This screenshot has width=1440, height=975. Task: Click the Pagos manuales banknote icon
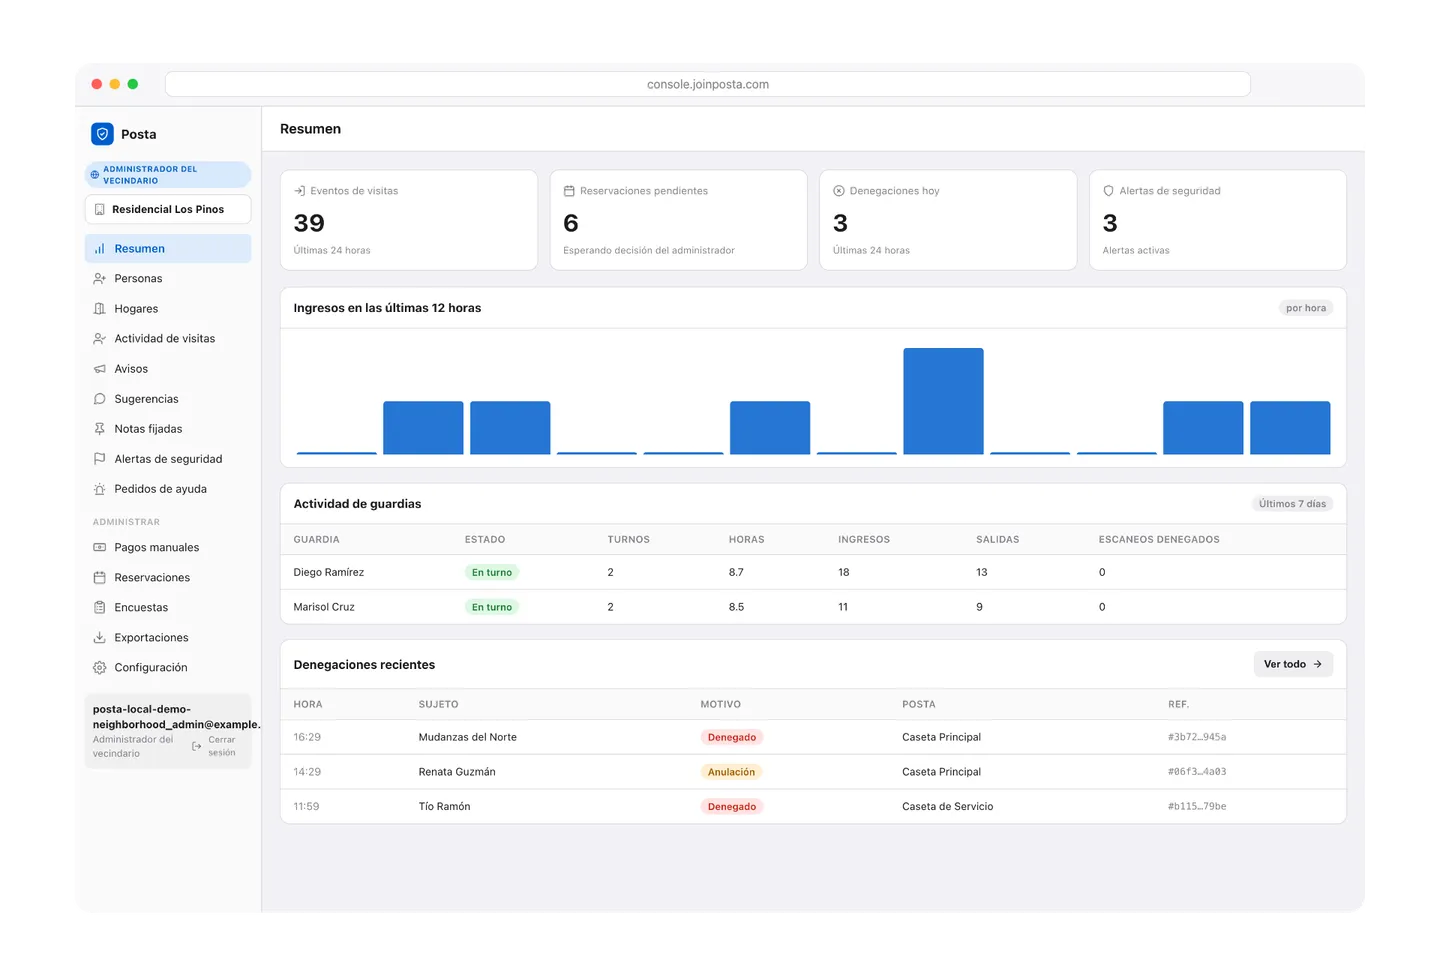[x=100, y=548]
